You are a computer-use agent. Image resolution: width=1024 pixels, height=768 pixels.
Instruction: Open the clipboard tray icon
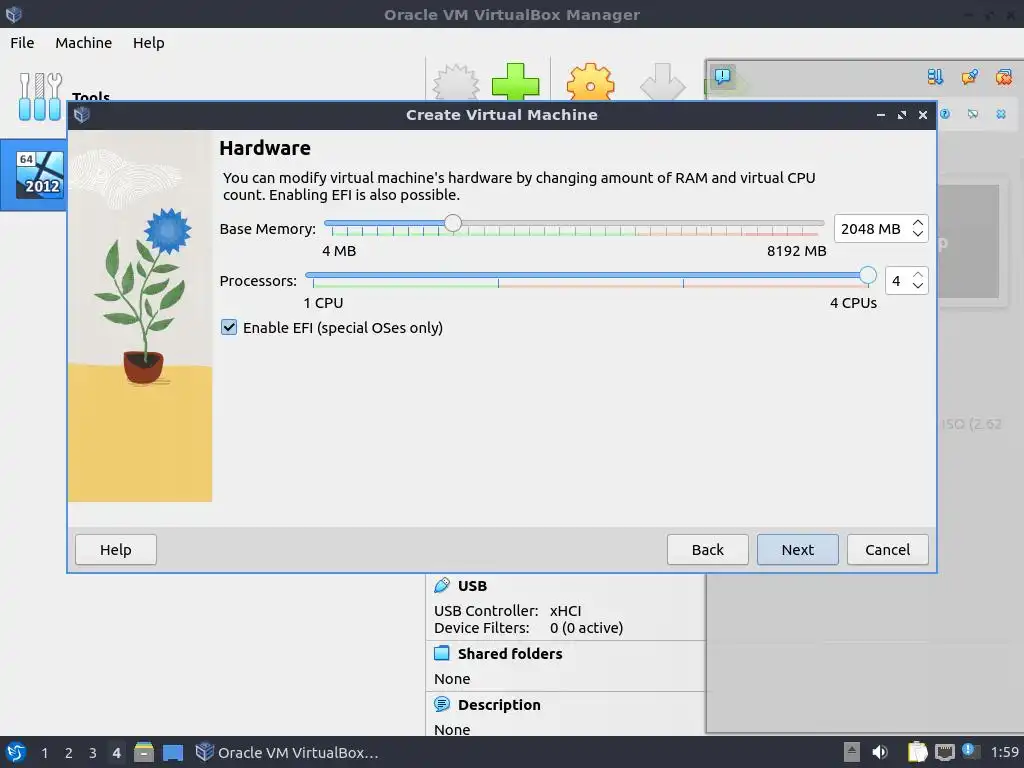click(918, 752)
